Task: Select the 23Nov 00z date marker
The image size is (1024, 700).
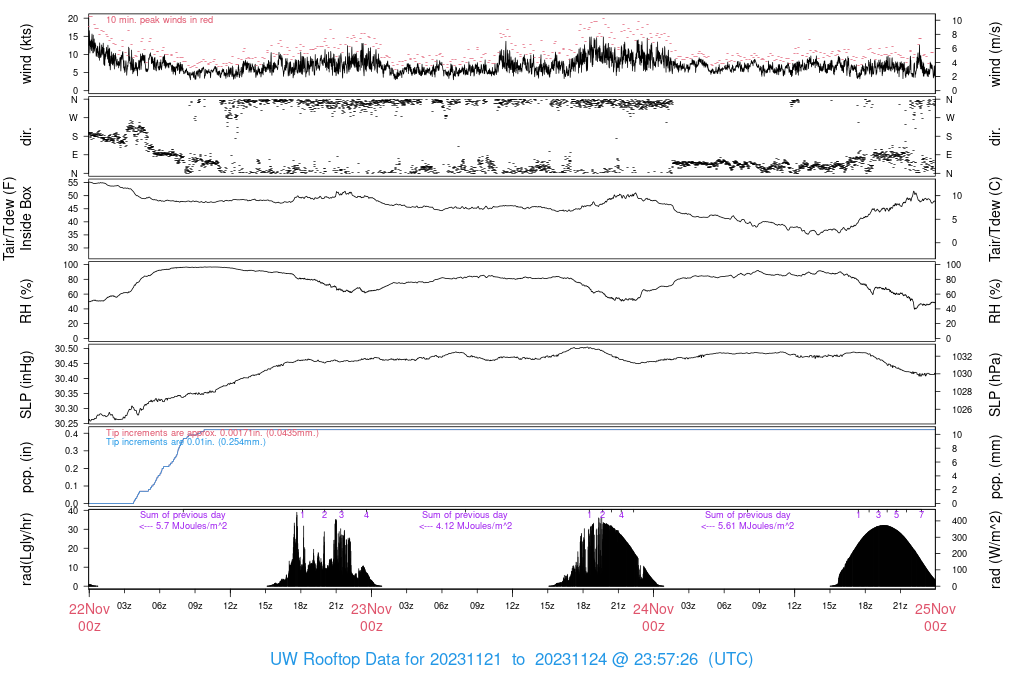Action: [371, 617]
